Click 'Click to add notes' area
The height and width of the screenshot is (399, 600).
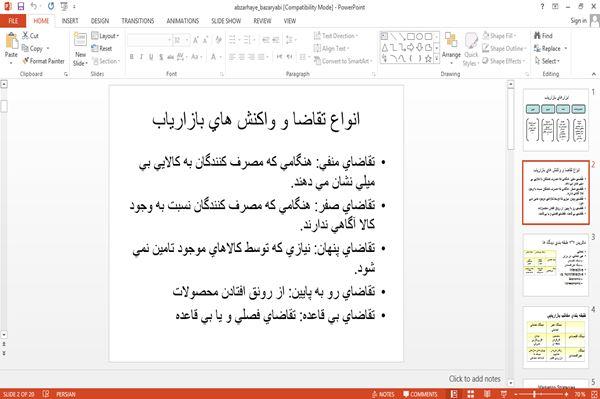pyautogui.click(x=474, y=379)
